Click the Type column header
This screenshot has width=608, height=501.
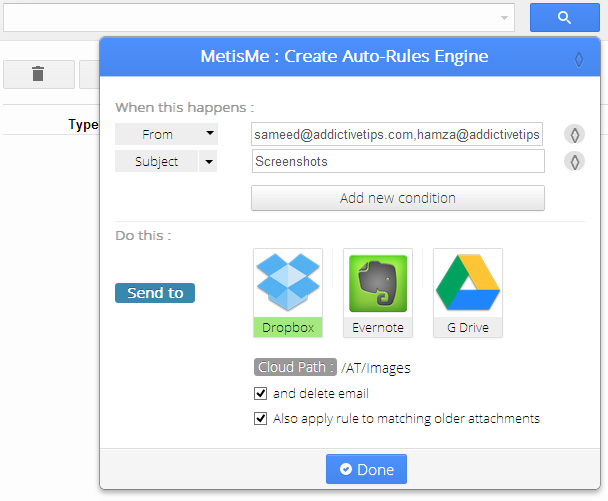point(83,125)
